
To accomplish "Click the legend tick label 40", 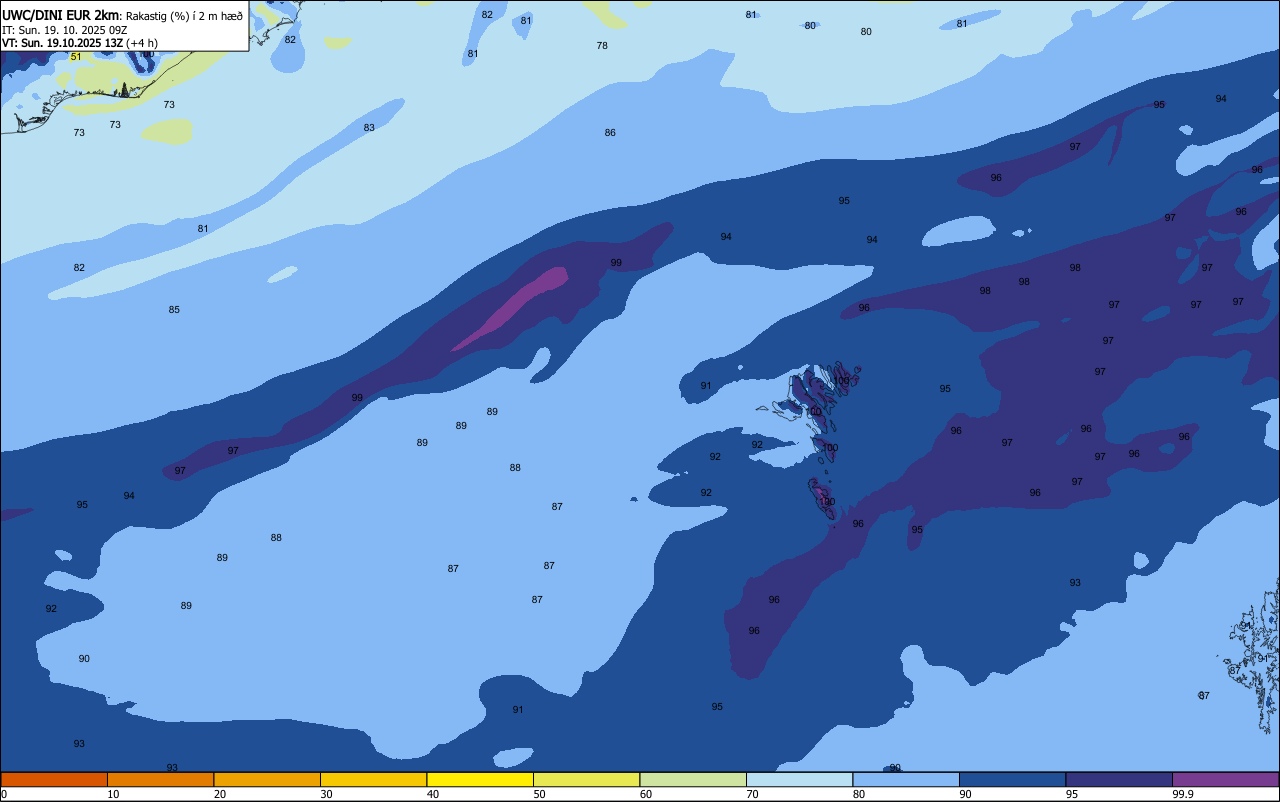I will click(433, 794).
